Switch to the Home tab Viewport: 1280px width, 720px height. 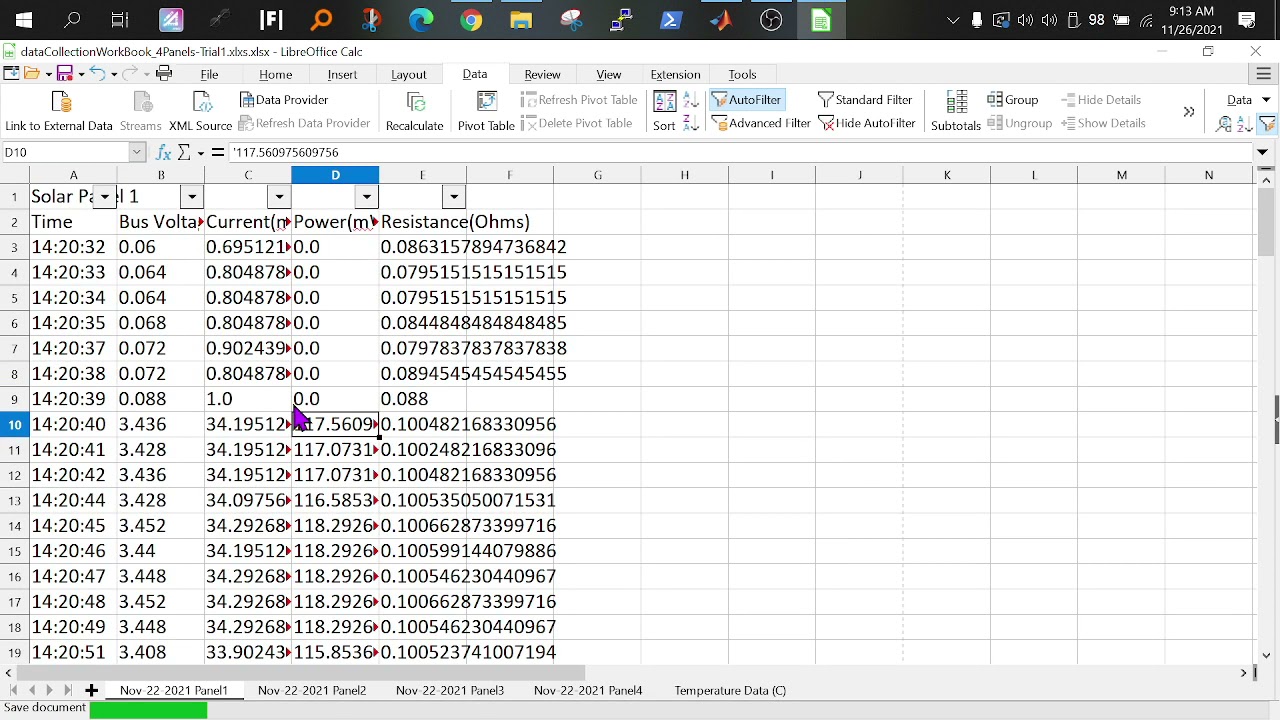tap(276, 74)
